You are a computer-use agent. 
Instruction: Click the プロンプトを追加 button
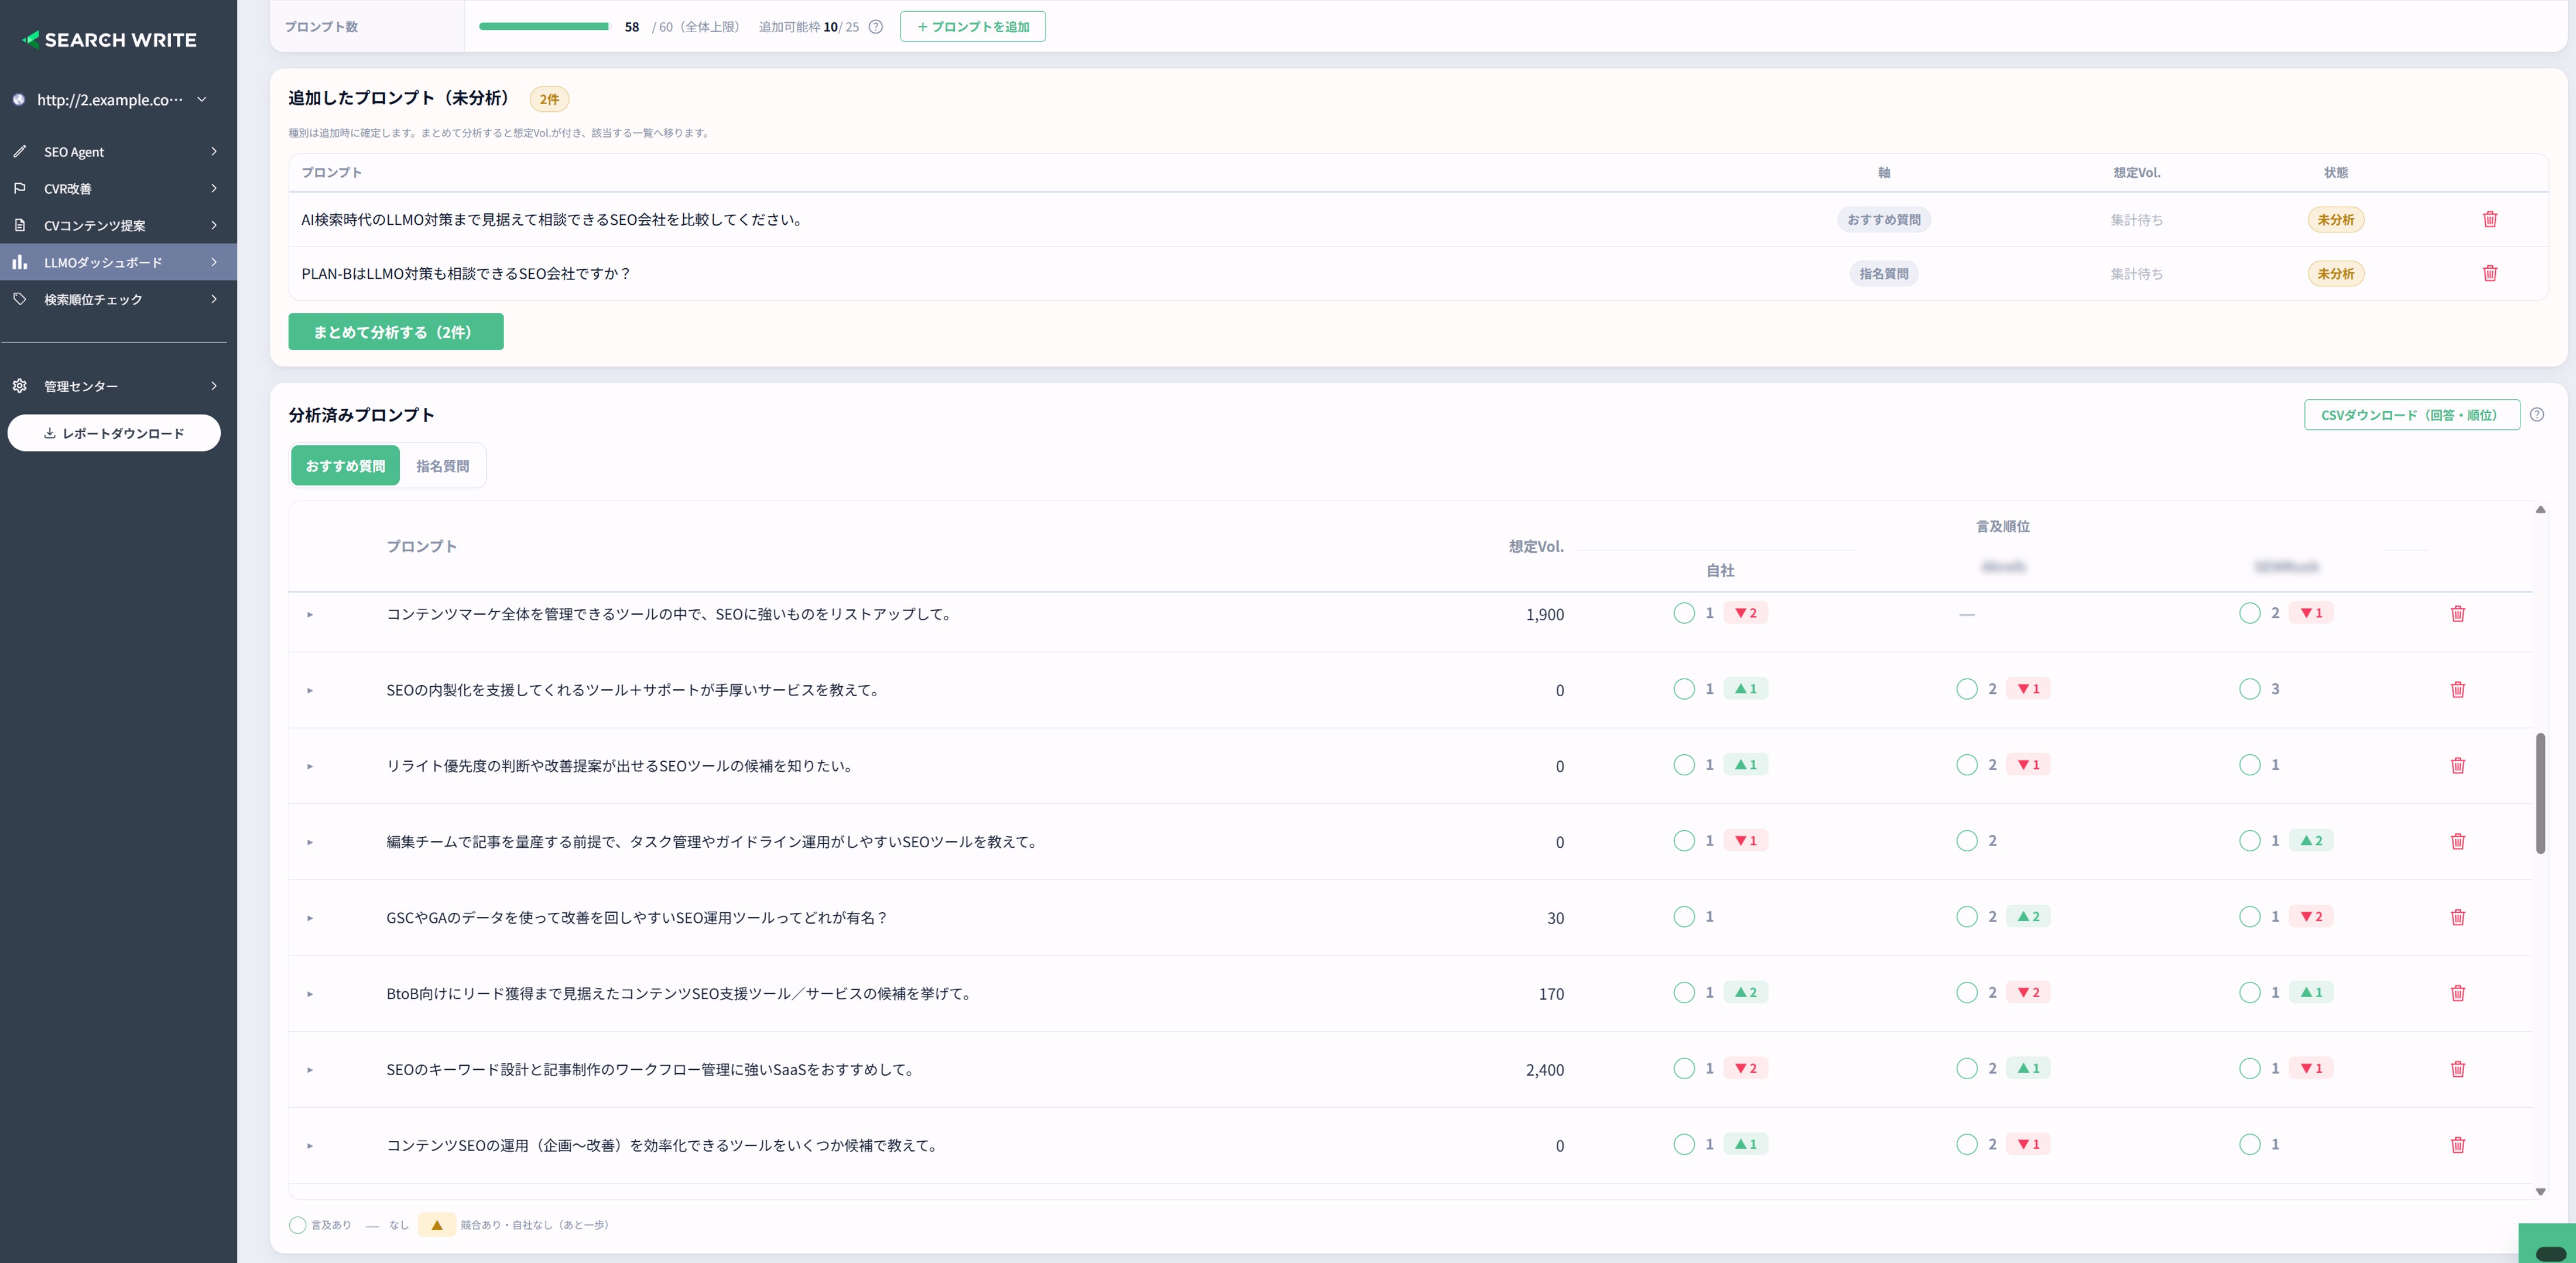click(x=973, y=27)
